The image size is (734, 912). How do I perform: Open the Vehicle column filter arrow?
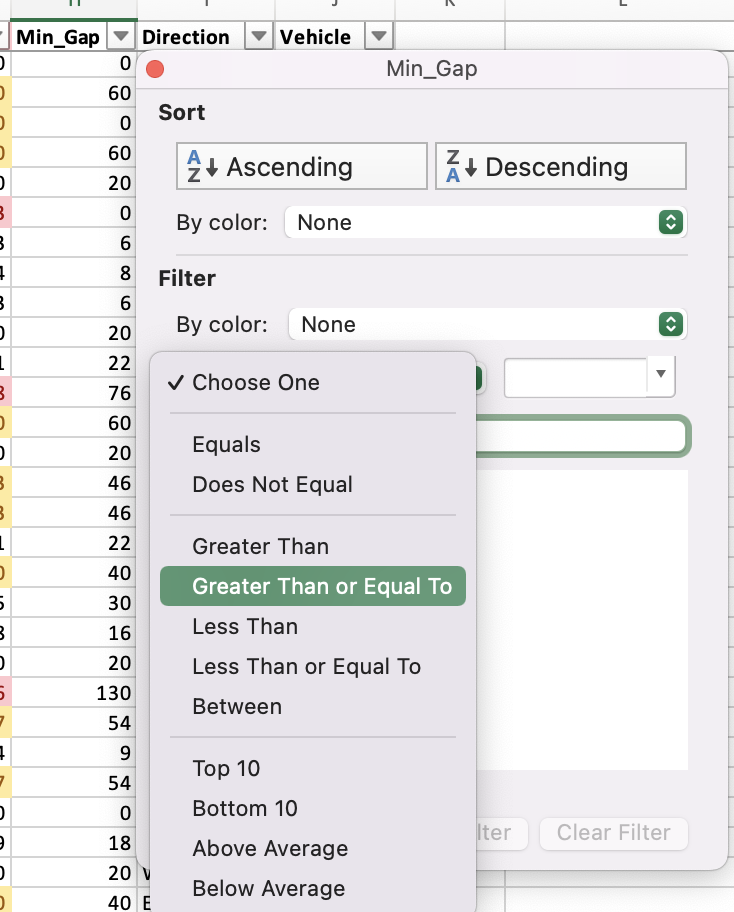377,35
